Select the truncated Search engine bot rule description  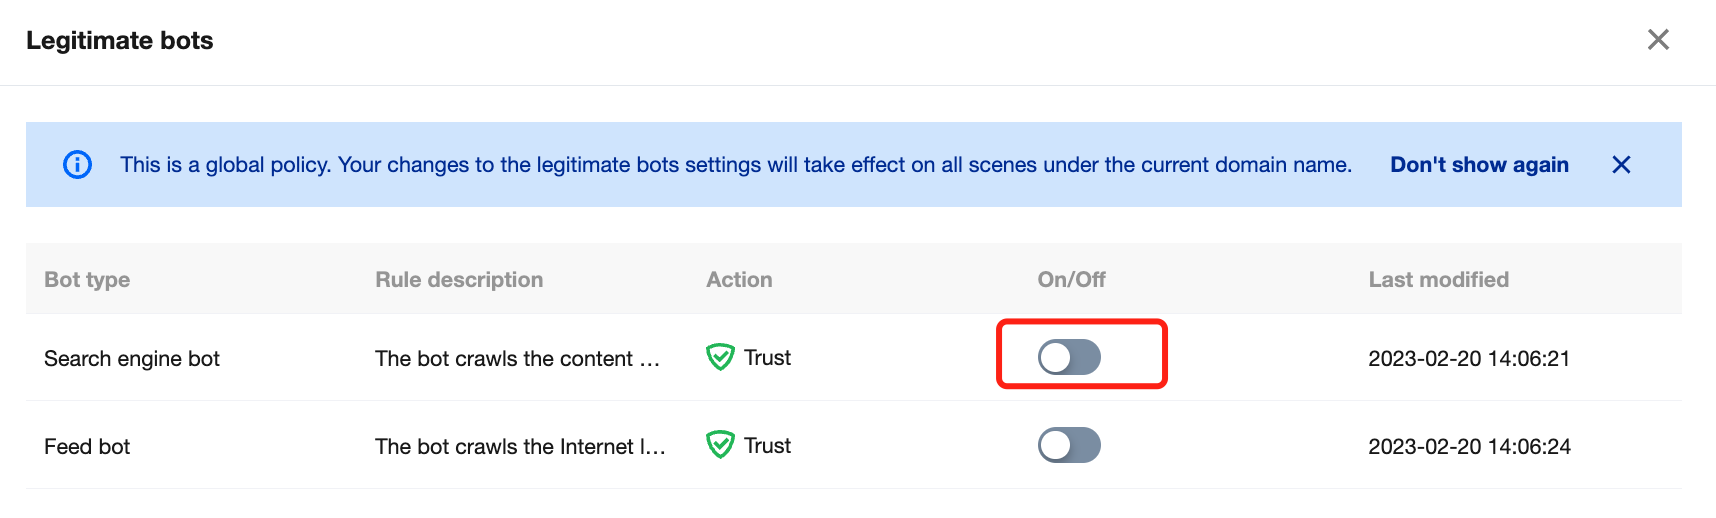point(517,359)
